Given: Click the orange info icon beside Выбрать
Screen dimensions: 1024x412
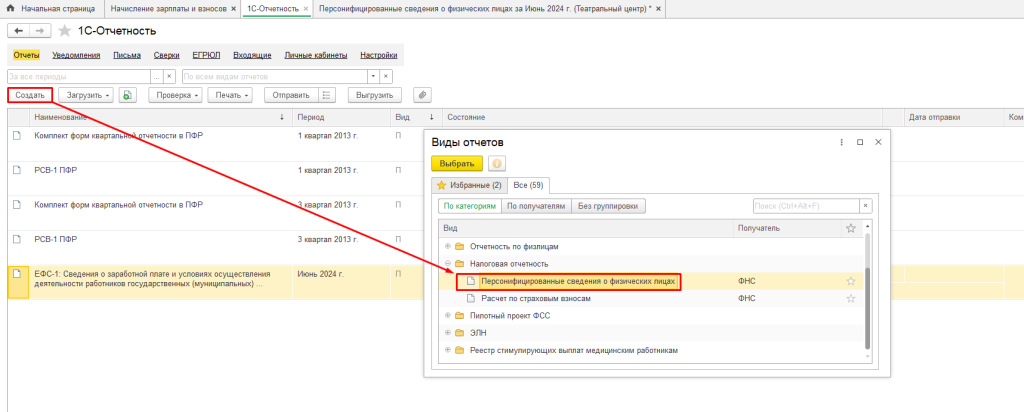Looking at the screenshot, I should [497, 164].
